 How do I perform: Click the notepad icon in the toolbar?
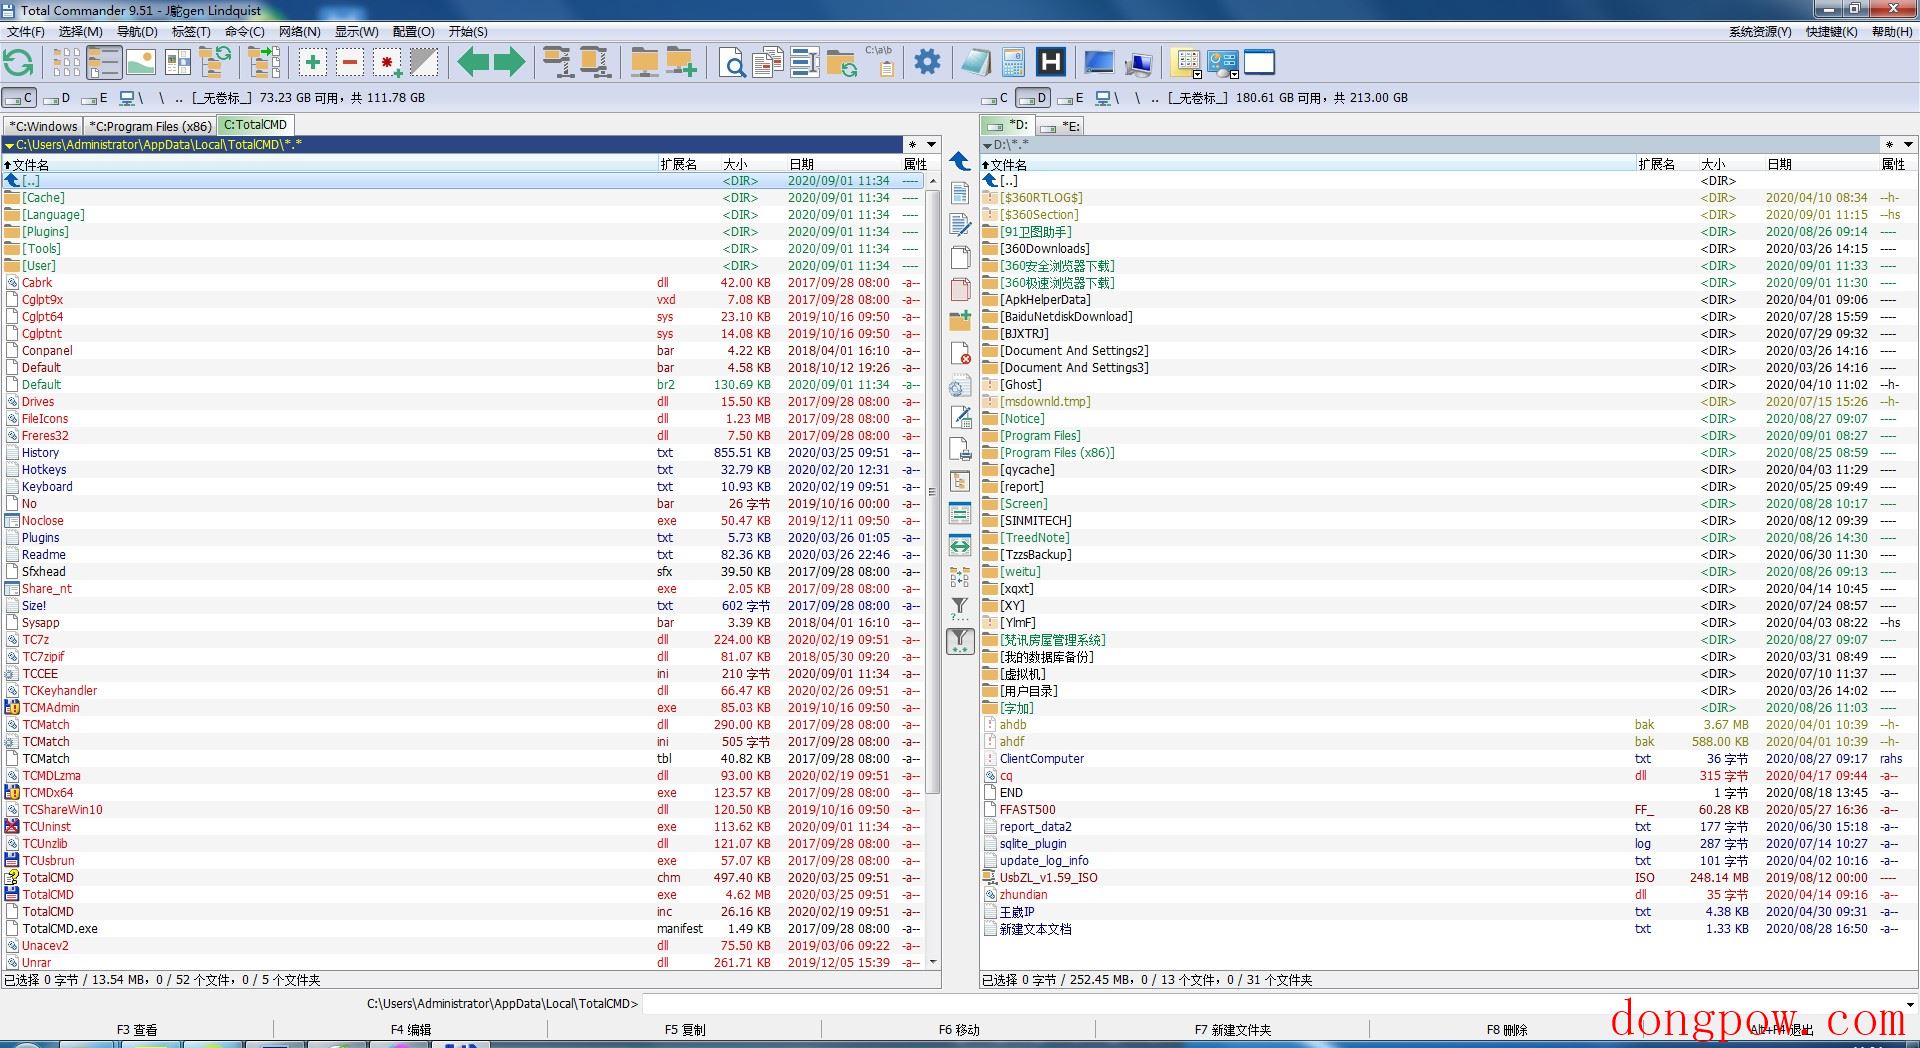(x=975, y=63)
